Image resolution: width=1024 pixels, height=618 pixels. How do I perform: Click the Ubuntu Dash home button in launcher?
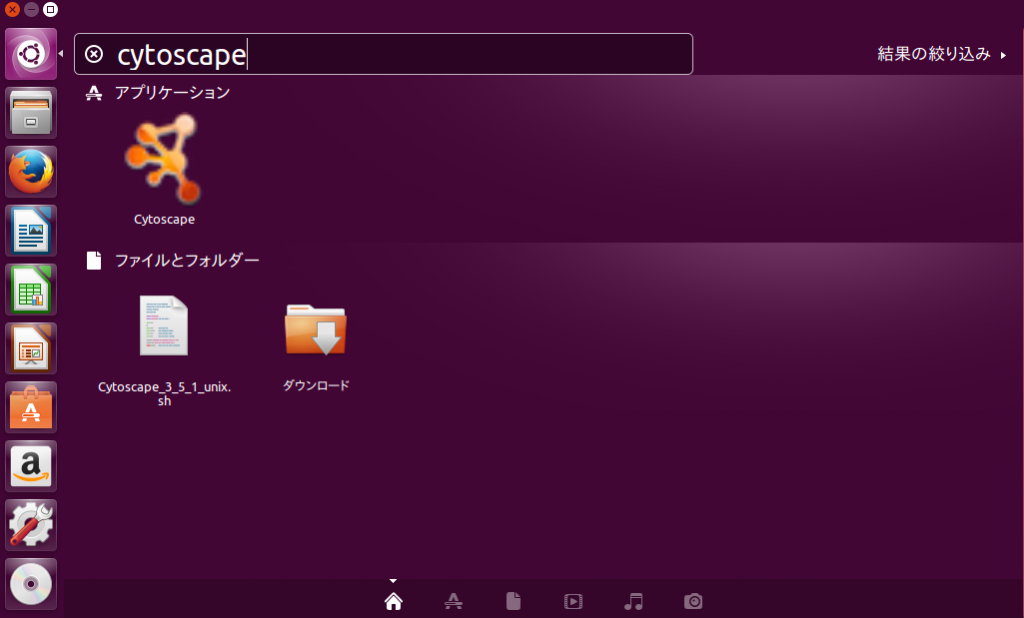coord(31,54)
